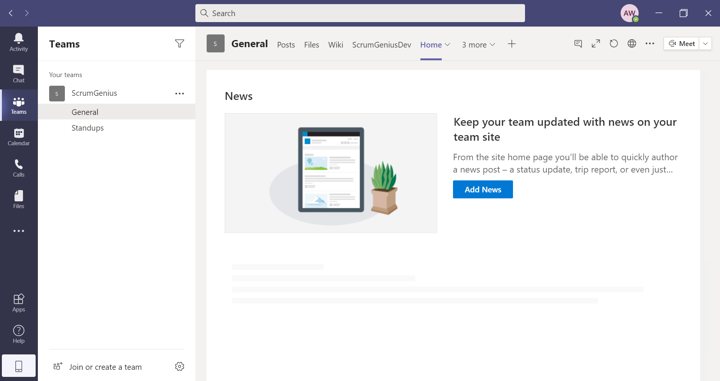Click the Join or create a team icon

pyautogui.click(x=57, y=366)
